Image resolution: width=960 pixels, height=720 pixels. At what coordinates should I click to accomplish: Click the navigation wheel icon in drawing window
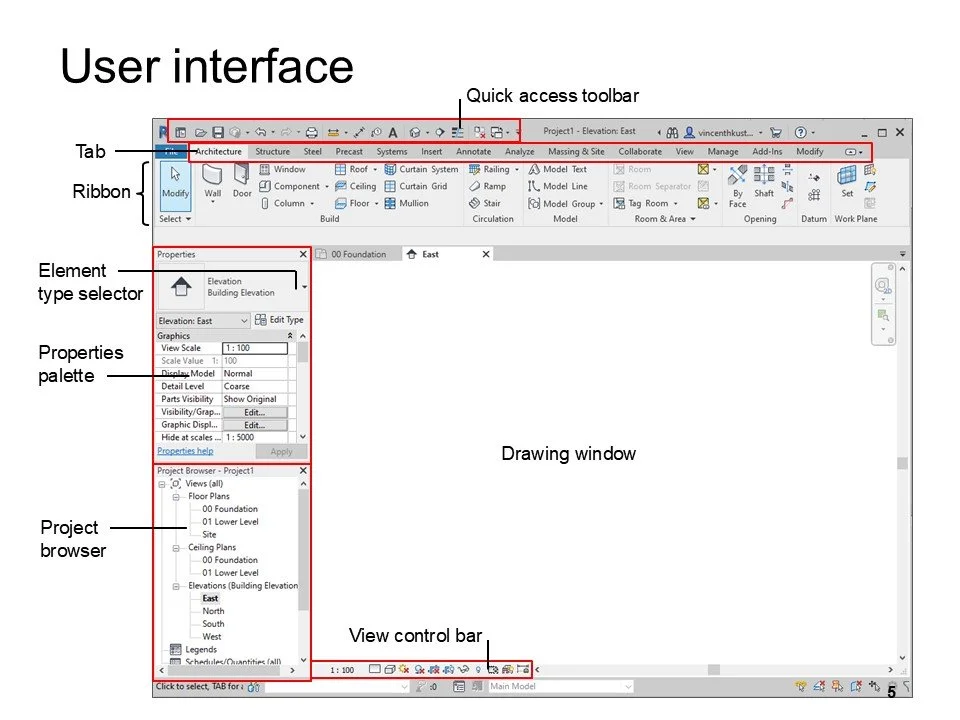[883, 285]
